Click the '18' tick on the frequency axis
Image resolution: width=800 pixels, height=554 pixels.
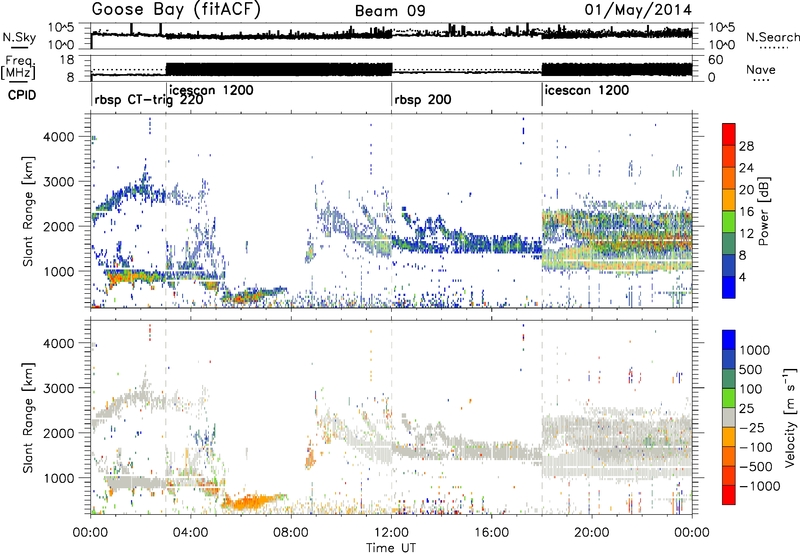point(67,60)
